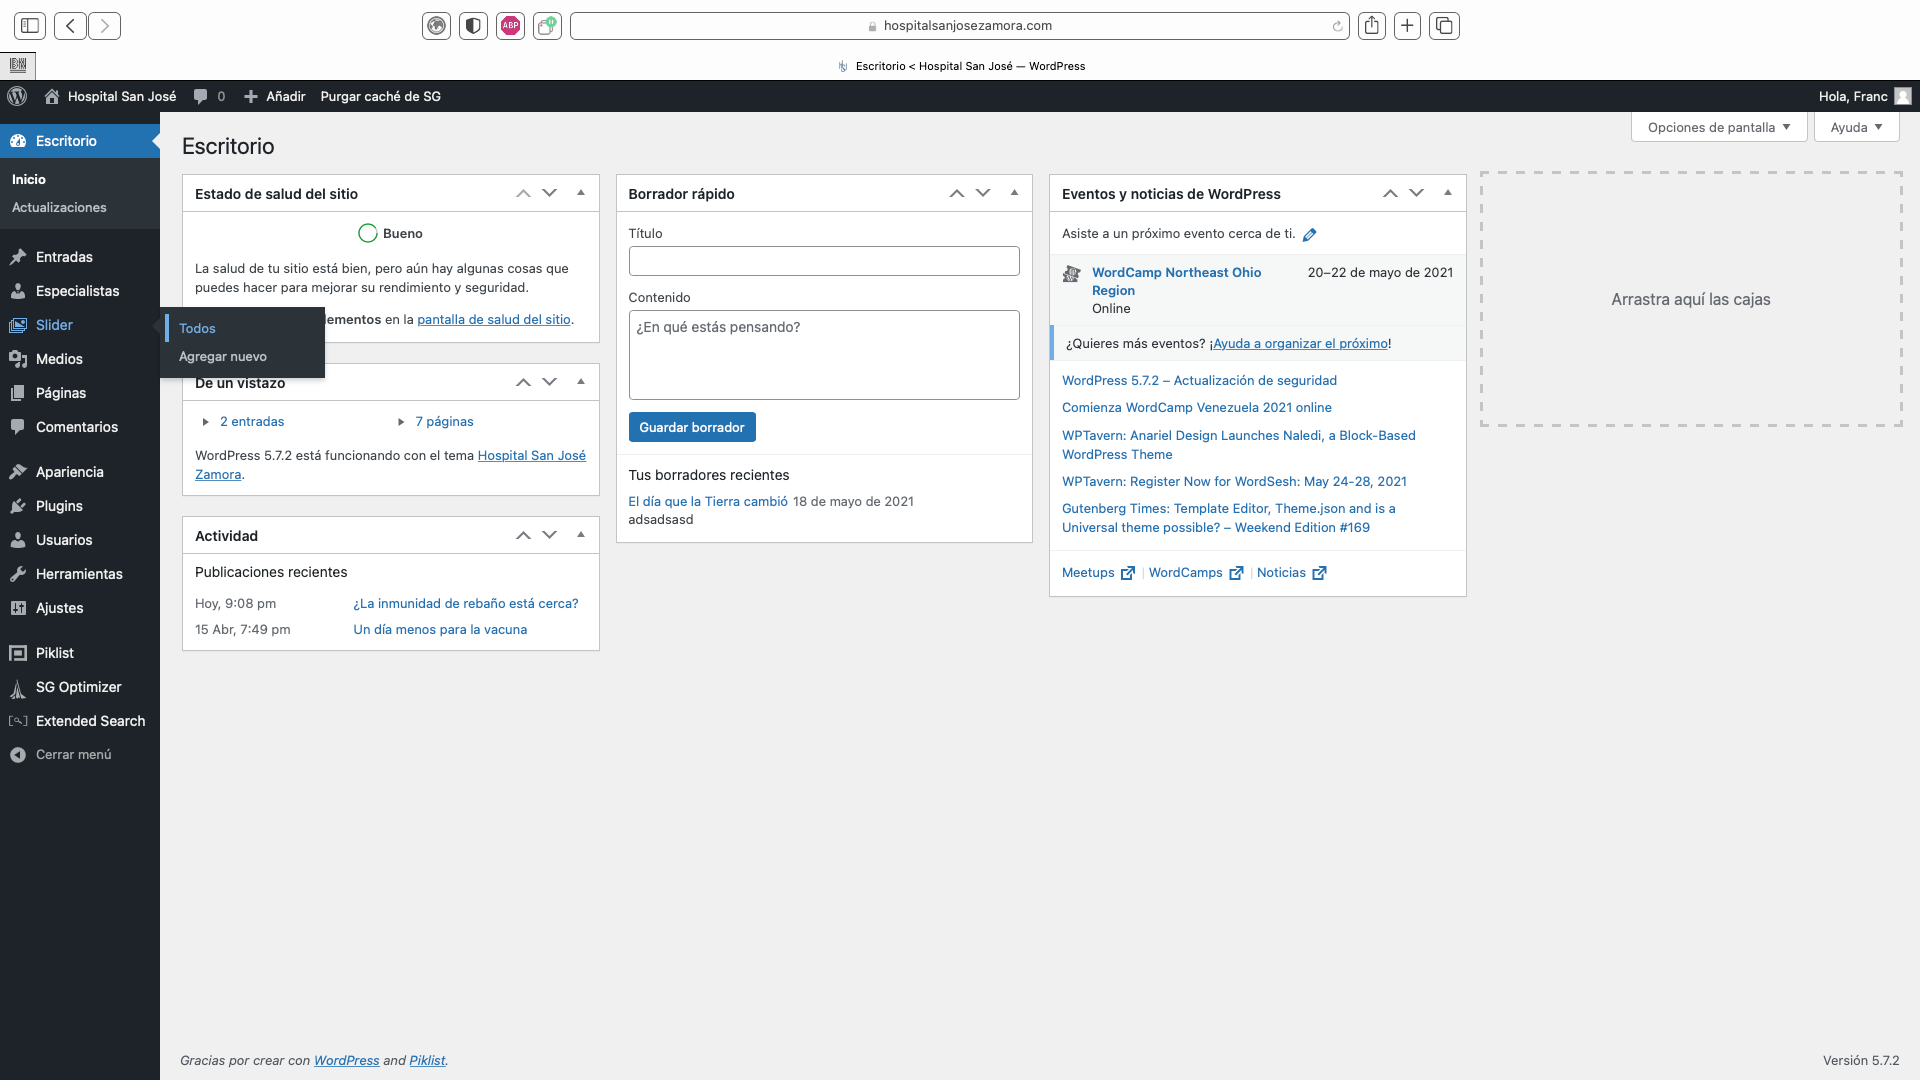
Task: Click the Plugins plug icon
Action: tap(18, 506)
